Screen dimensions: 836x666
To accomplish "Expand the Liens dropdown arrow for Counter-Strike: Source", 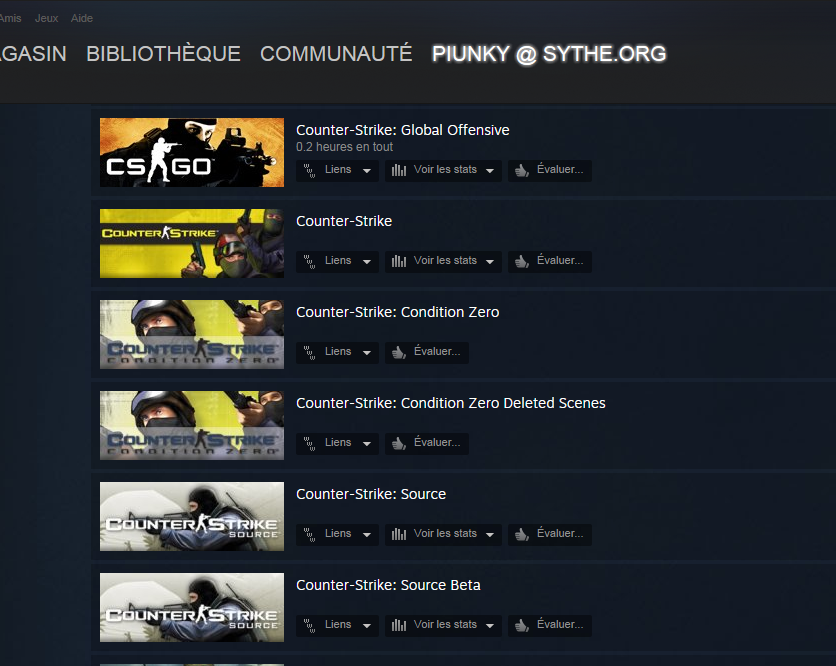I will pos(367,535).
